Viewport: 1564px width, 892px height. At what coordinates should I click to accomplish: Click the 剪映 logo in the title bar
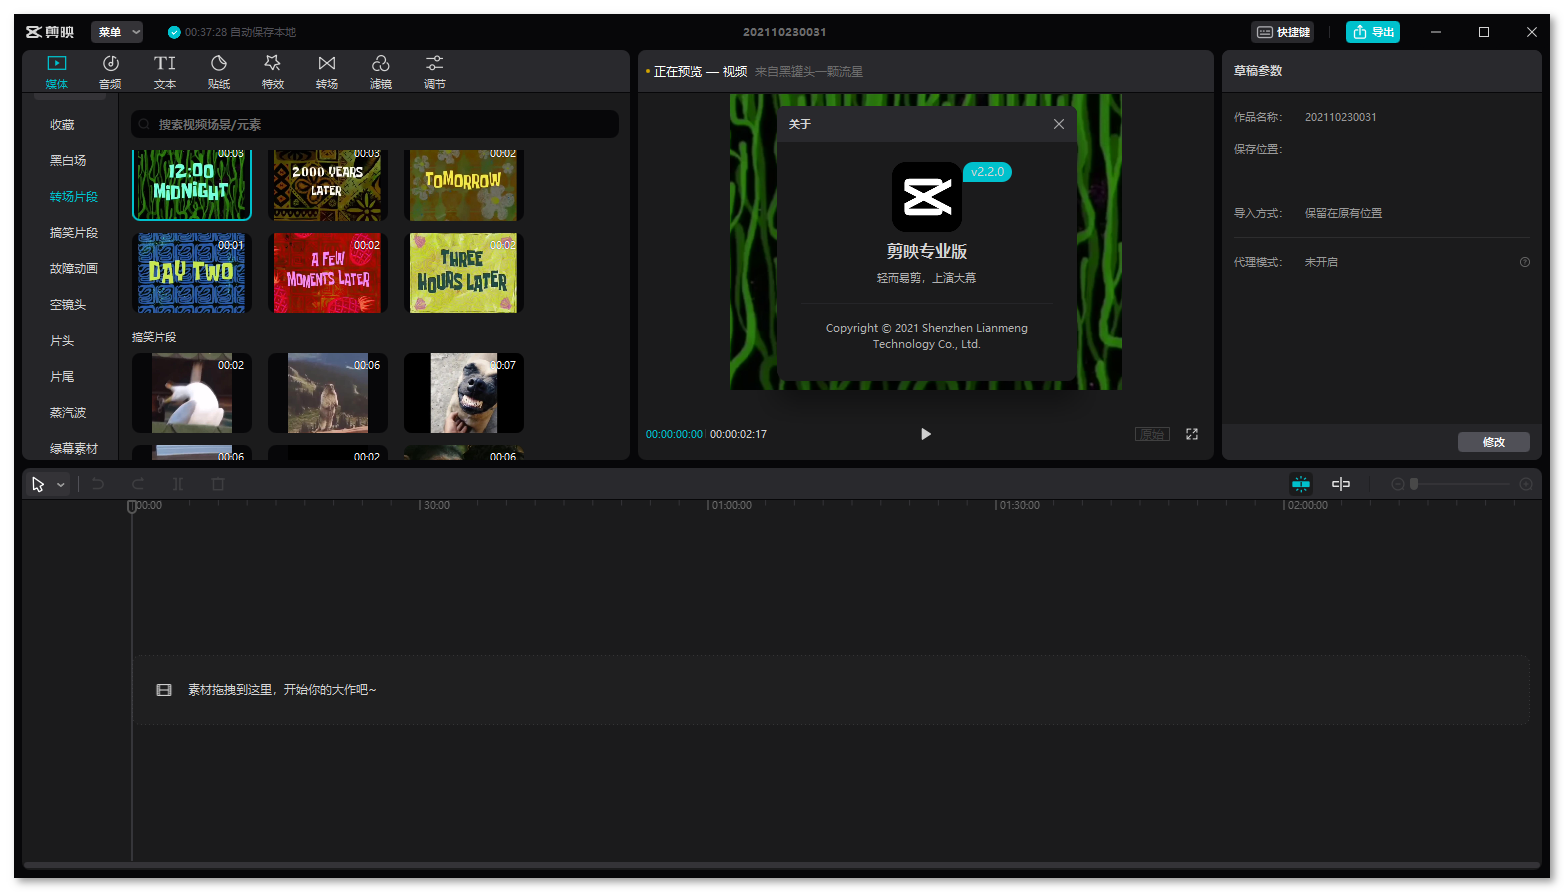pos(50,32)
